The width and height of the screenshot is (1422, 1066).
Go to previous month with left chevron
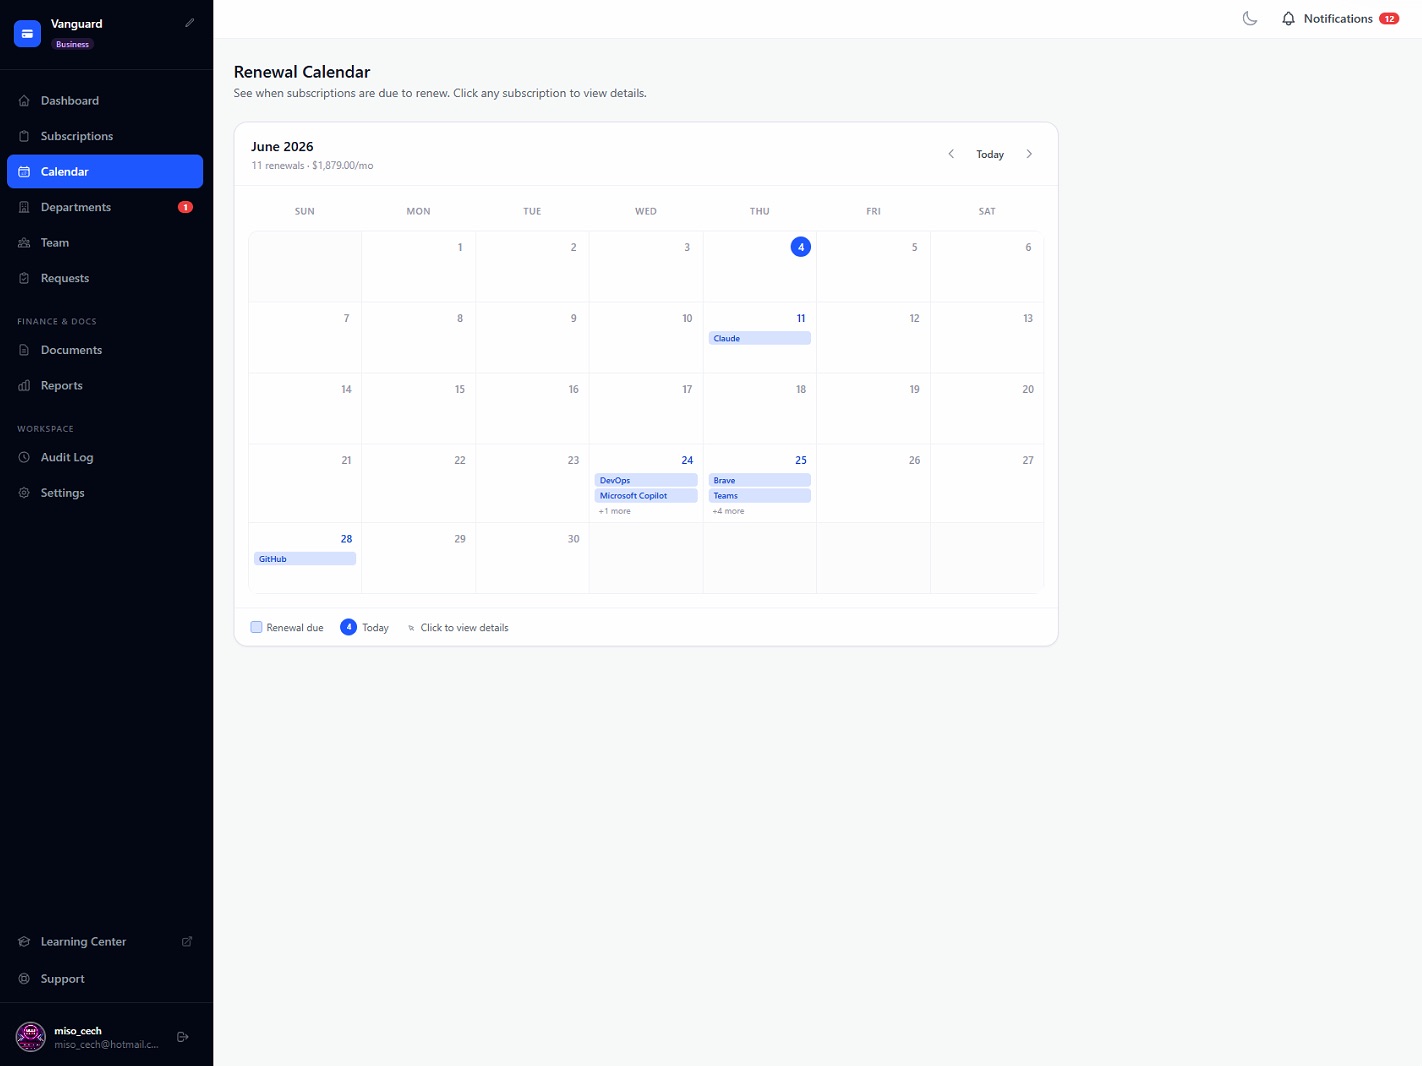pyautogui.click(x=951, y=154)
